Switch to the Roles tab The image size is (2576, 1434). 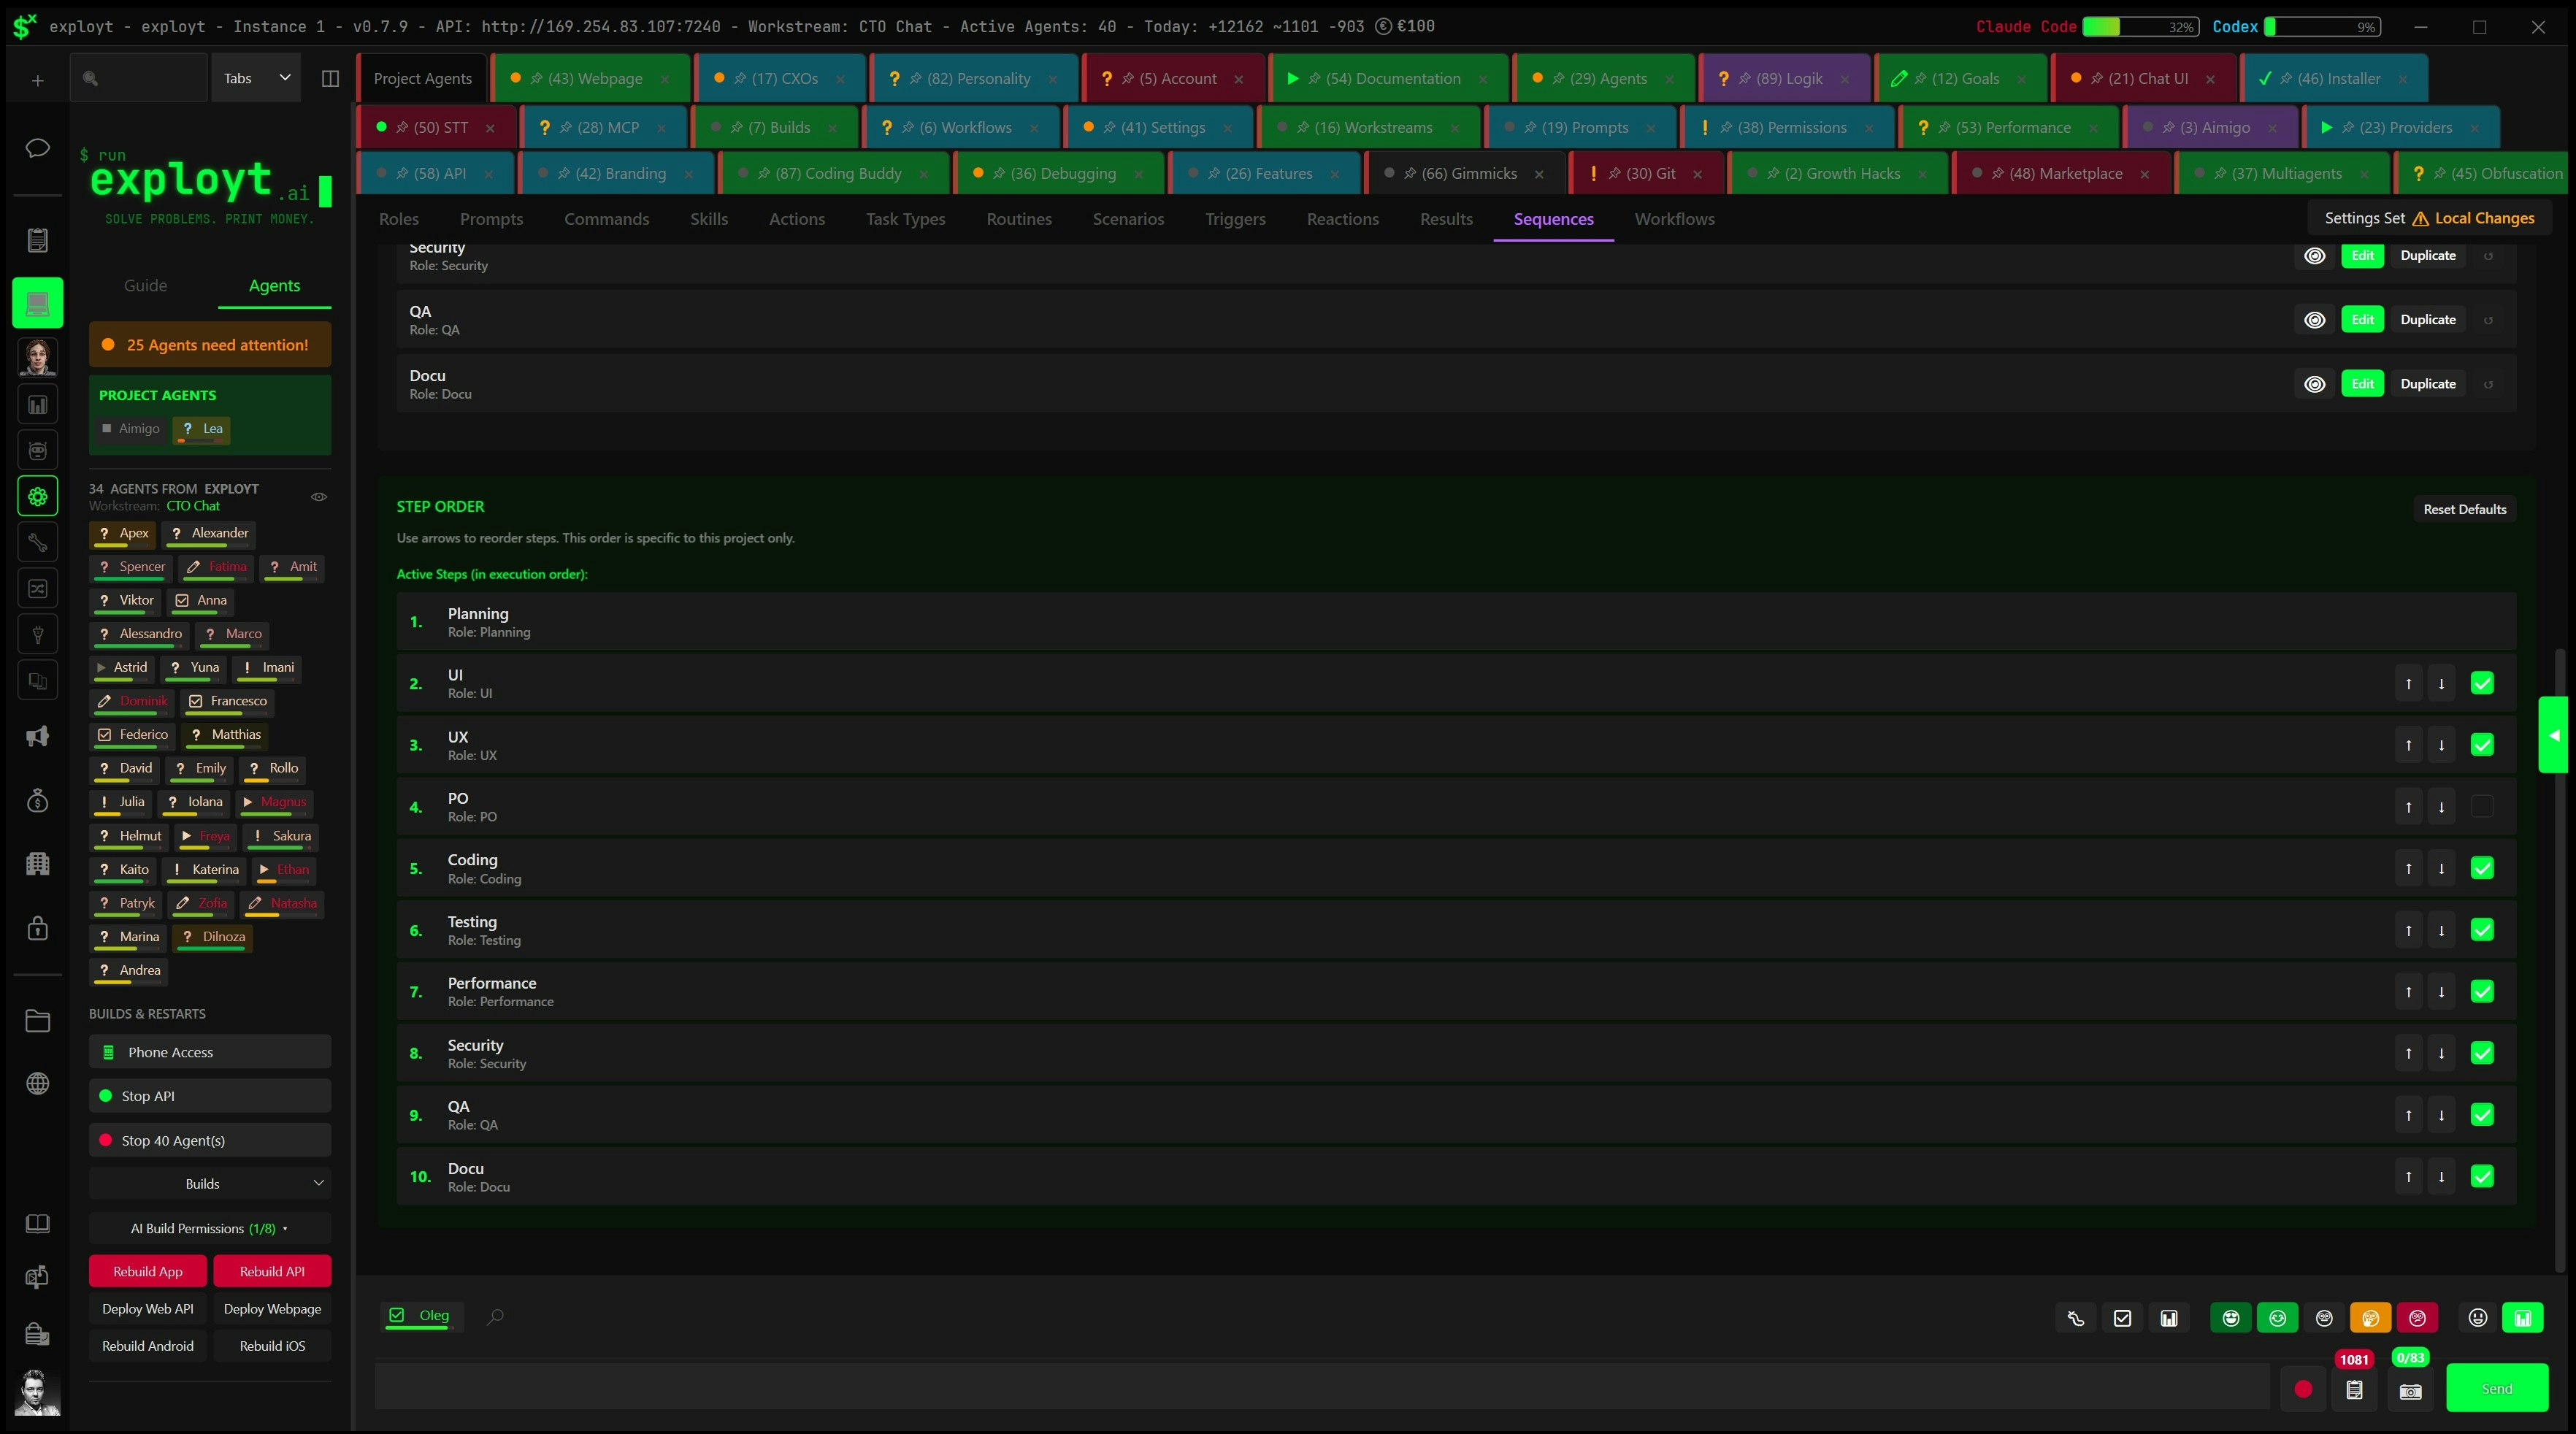tap(399, 219)
